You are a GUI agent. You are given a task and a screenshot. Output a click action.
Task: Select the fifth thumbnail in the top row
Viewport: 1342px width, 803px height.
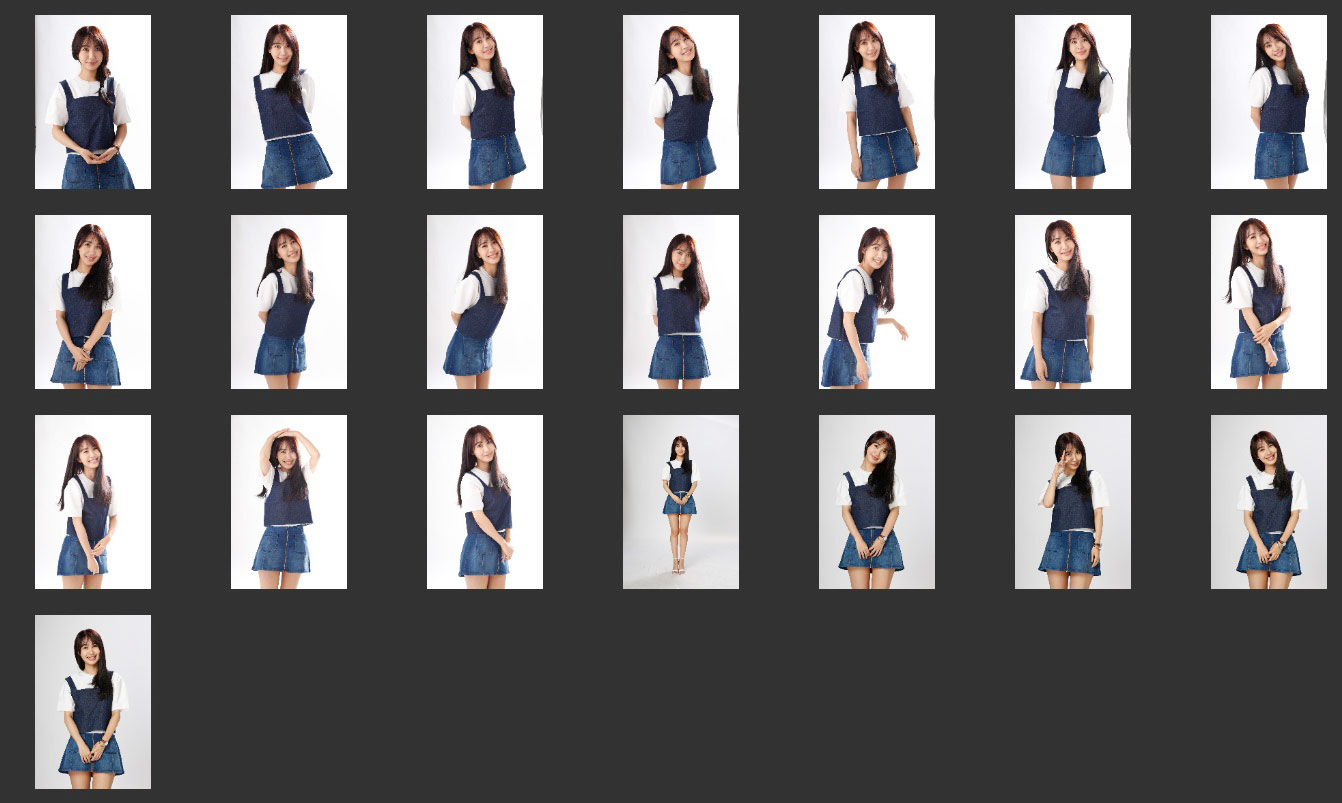pyautogui.click(x=877, y=102)
